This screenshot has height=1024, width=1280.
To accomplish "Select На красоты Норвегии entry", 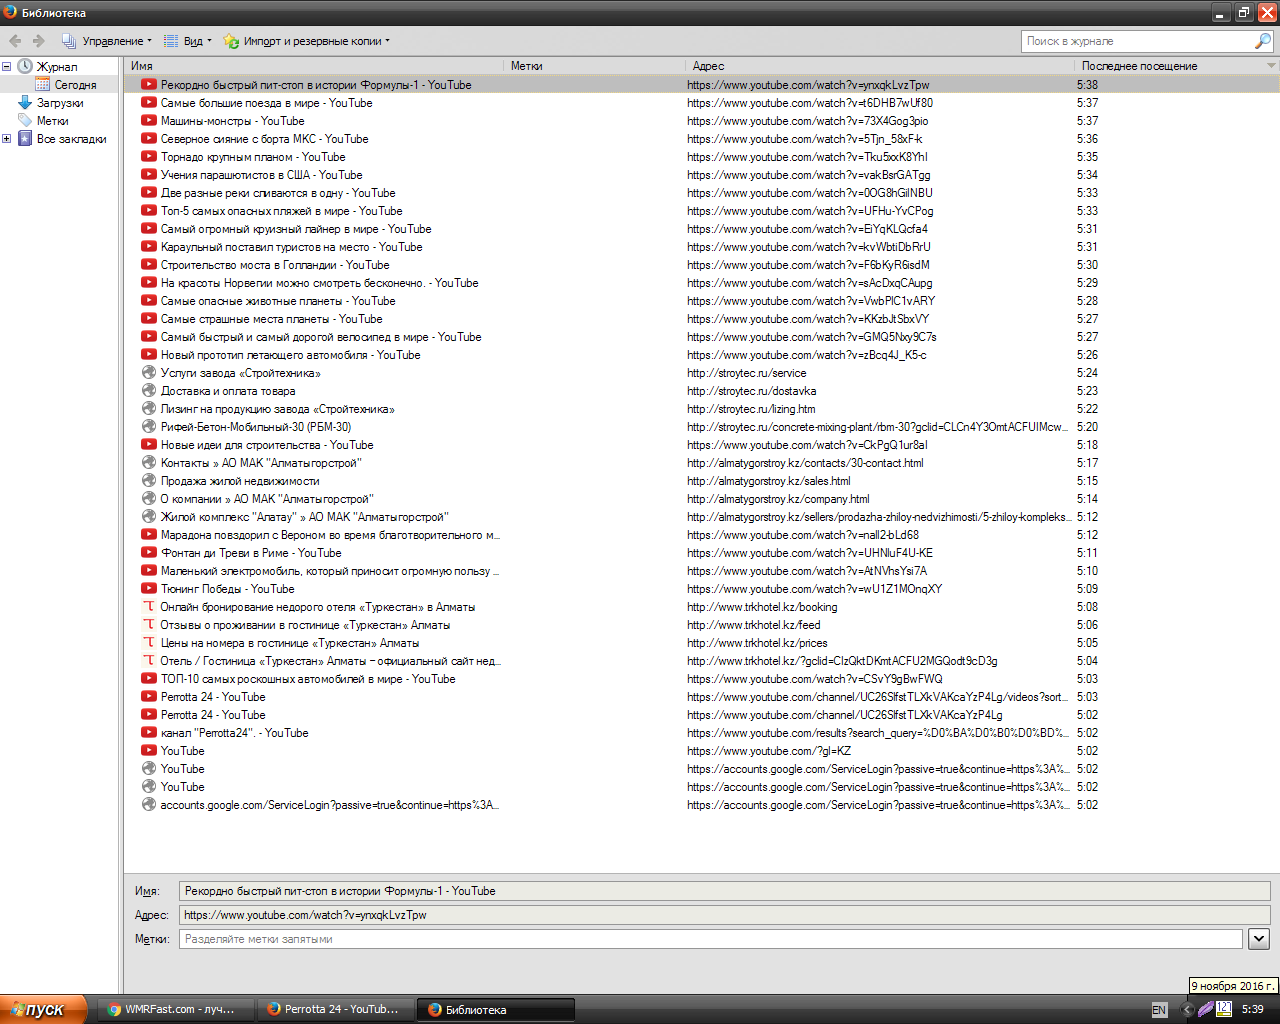I will pyautogui.click(x=702, y=283).
